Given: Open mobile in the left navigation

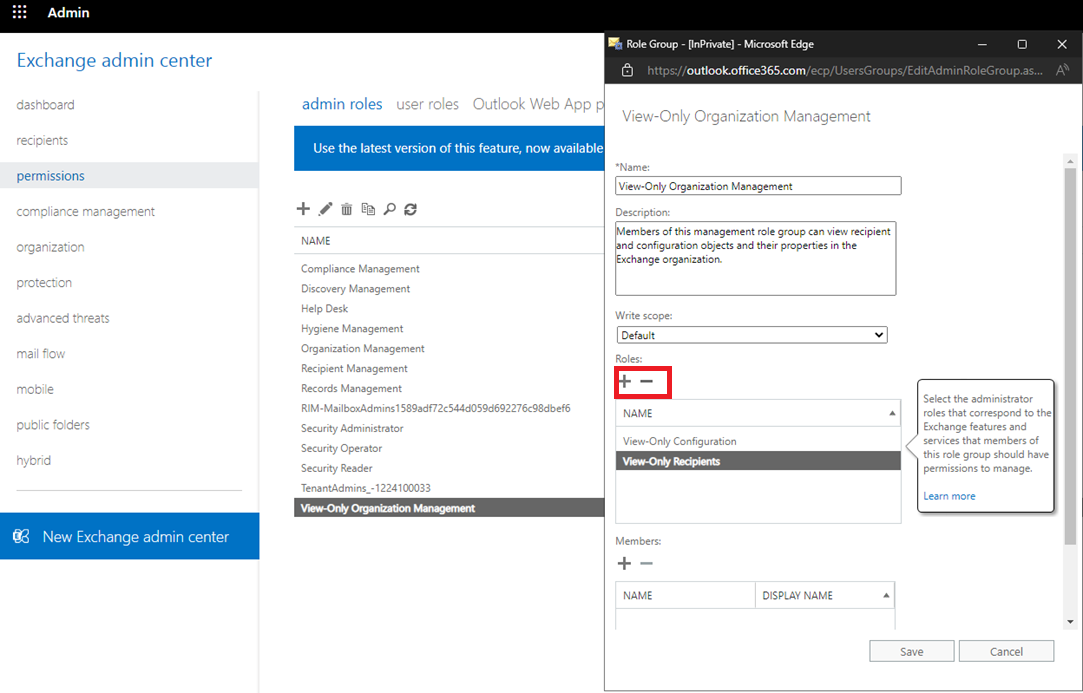Looking at the screenshot, I should [35, 389].
